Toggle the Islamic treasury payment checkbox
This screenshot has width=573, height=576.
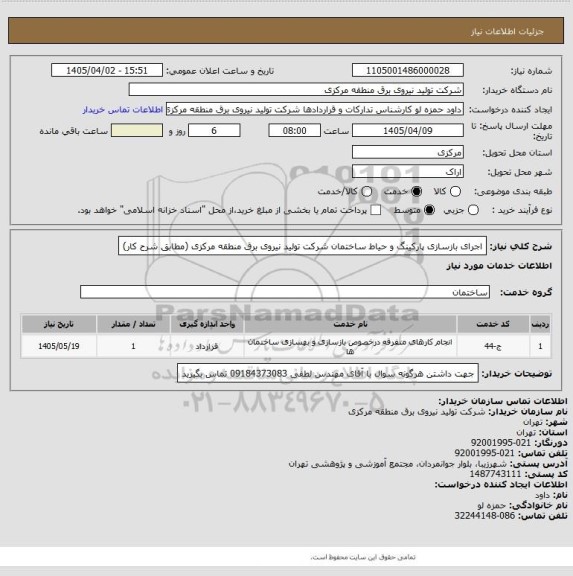(x=375, y=210)
